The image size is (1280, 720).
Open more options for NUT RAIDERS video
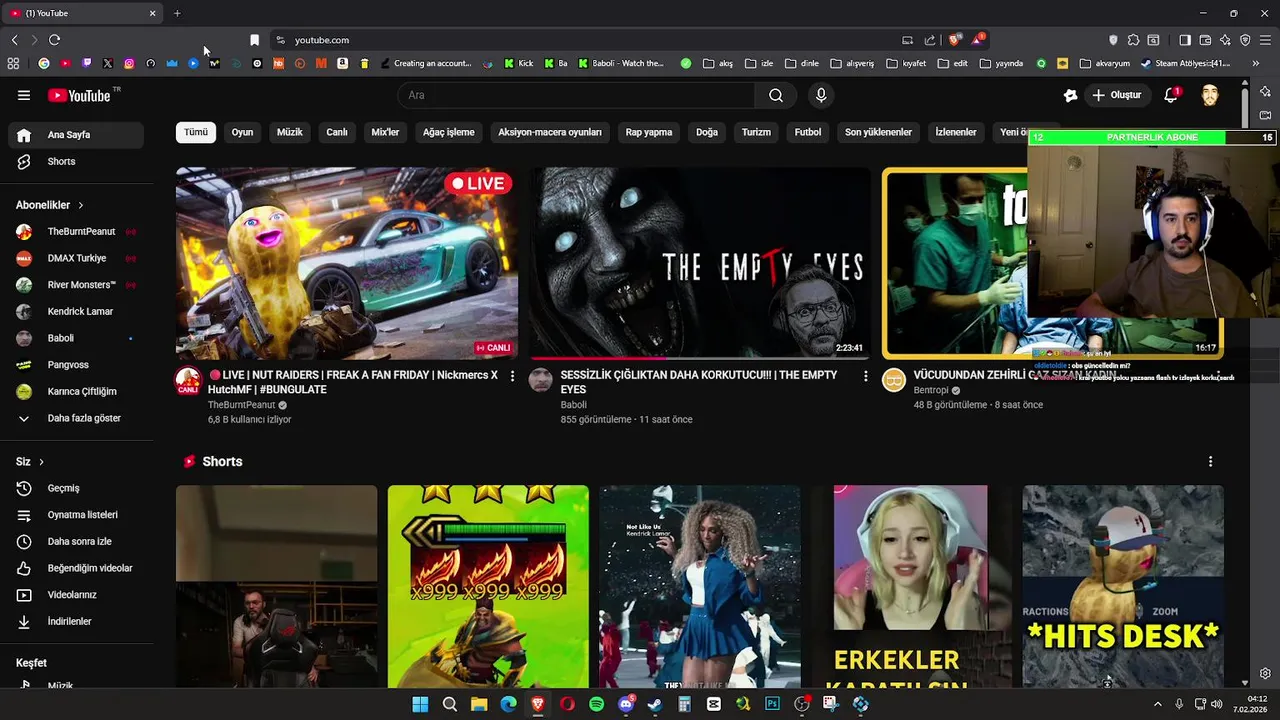pos(513,376)
